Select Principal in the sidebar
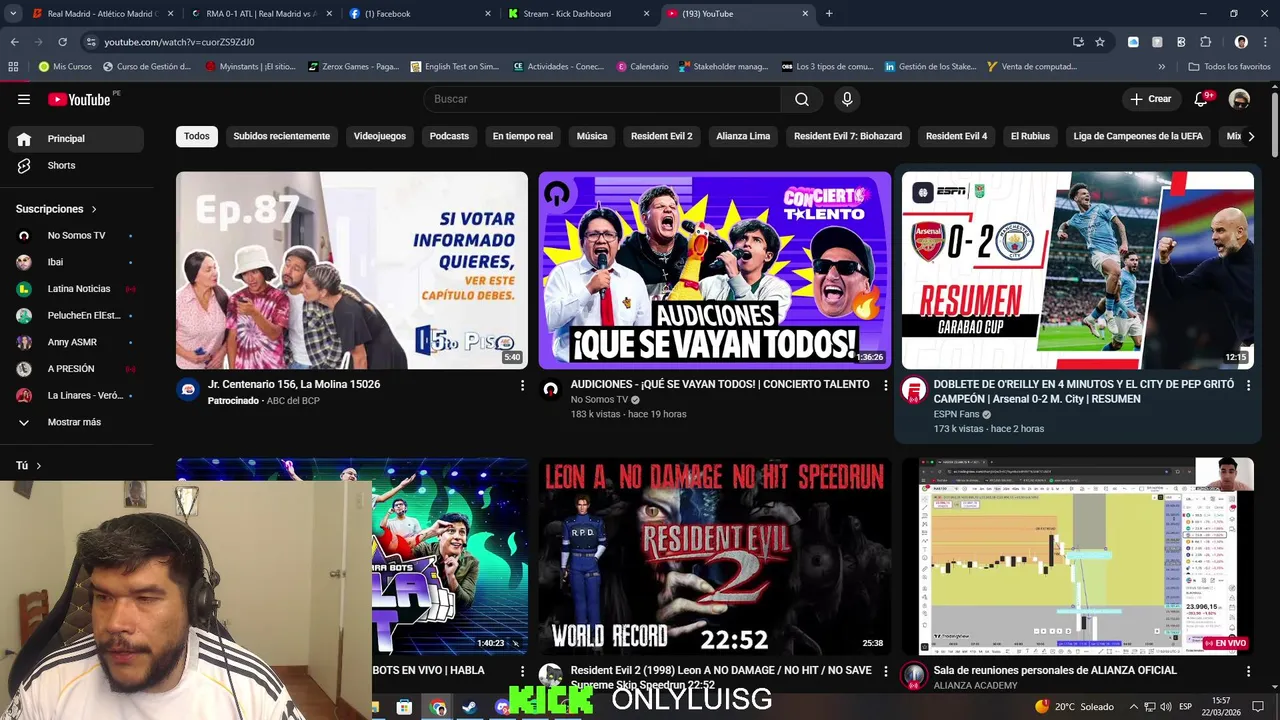The height and width of the screenshot is (720, 1280). (x=76, y=139)
